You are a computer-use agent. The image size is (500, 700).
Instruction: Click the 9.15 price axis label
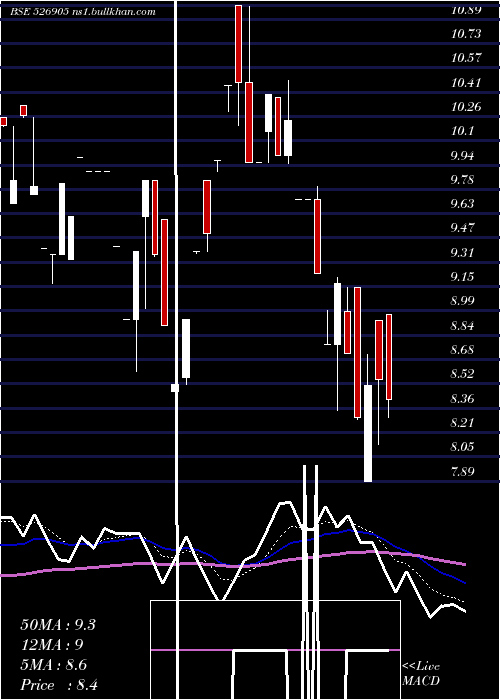tap(462, 277)
